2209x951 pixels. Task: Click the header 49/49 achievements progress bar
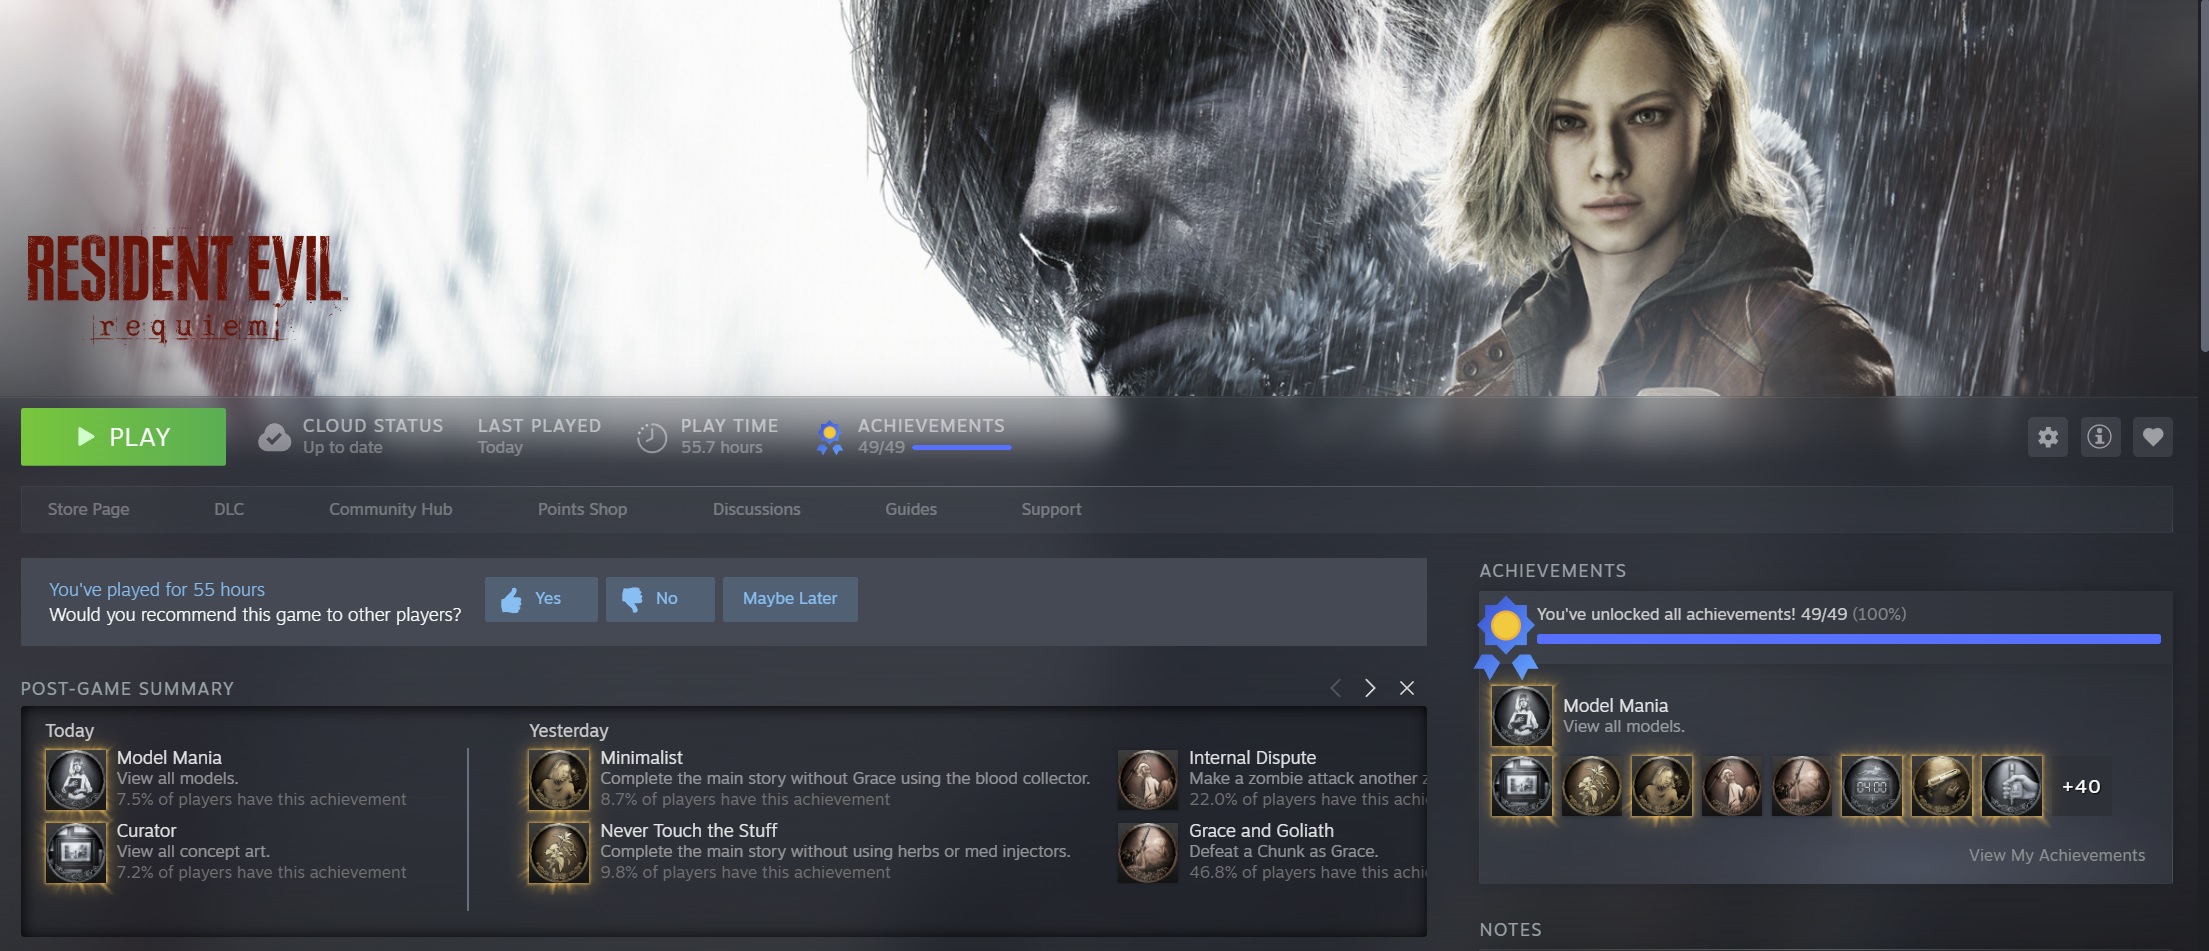962,448
